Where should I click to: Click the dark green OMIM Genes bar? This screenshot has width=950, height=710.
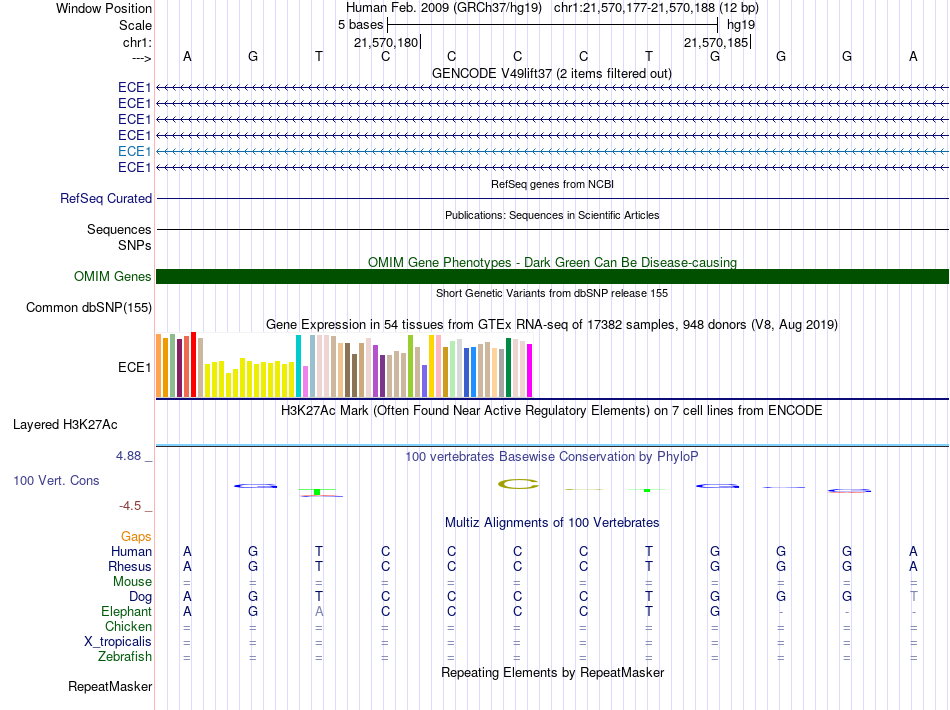coord(552,277)
